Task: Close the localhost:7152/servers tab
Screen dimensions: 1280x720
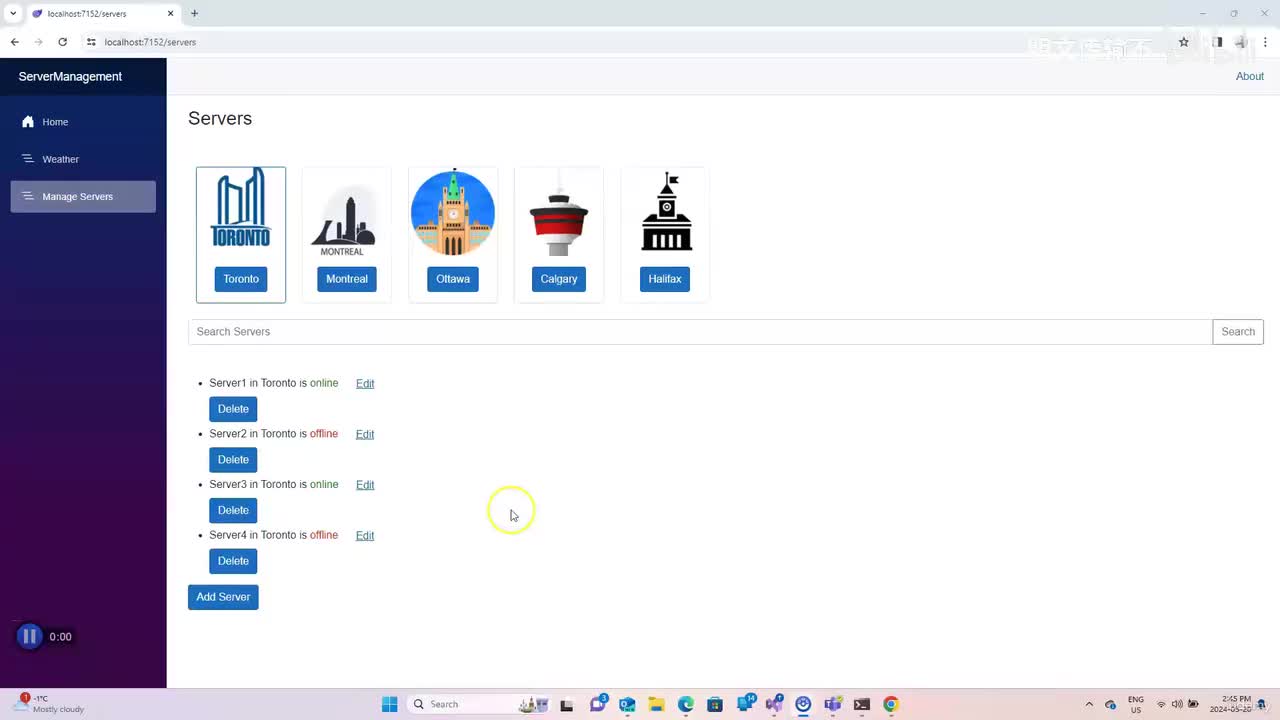Action: point(170,14)
